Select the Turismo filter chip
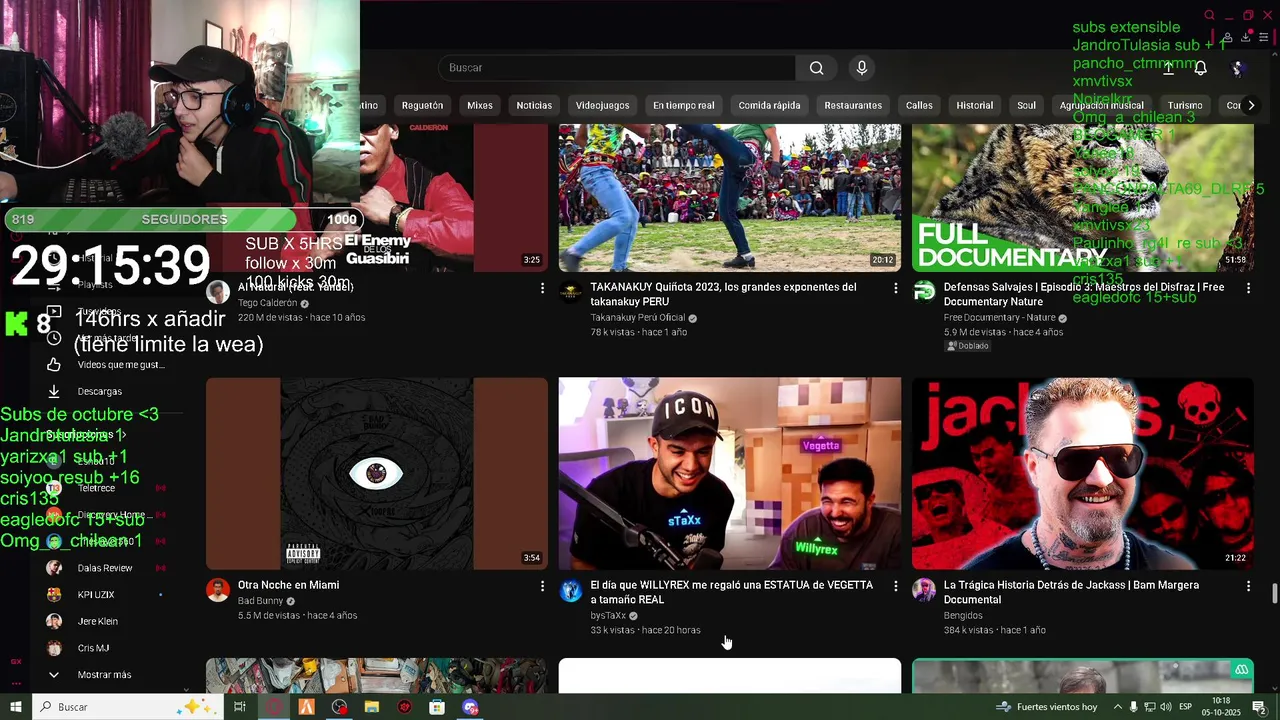1280x720 pixels. [1185, 105]
